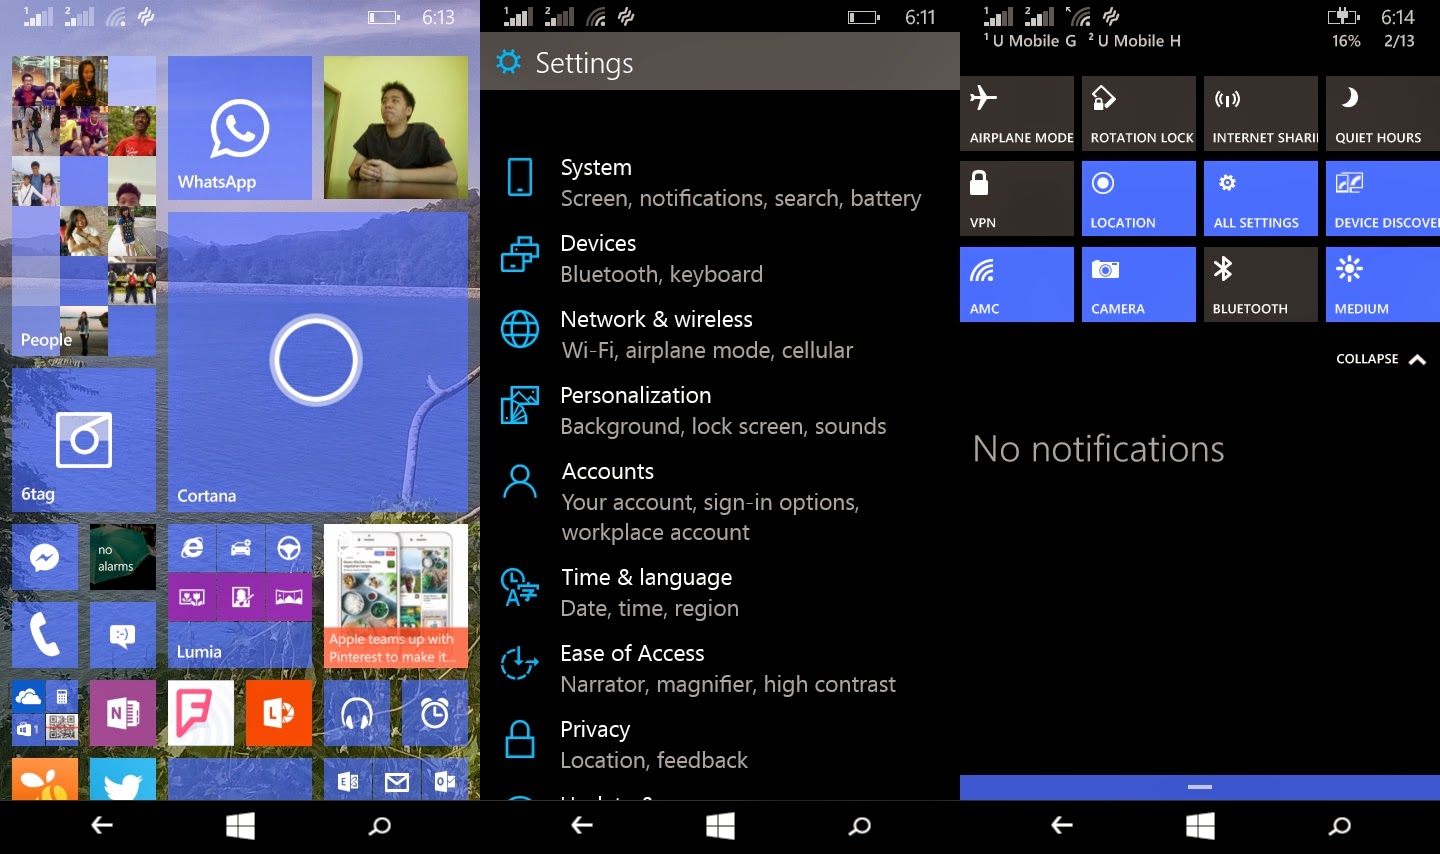Viewport: 1440px width, 854px height.
Task: Collapse the quick actions panel
Action: click(x=1381, y=359)
